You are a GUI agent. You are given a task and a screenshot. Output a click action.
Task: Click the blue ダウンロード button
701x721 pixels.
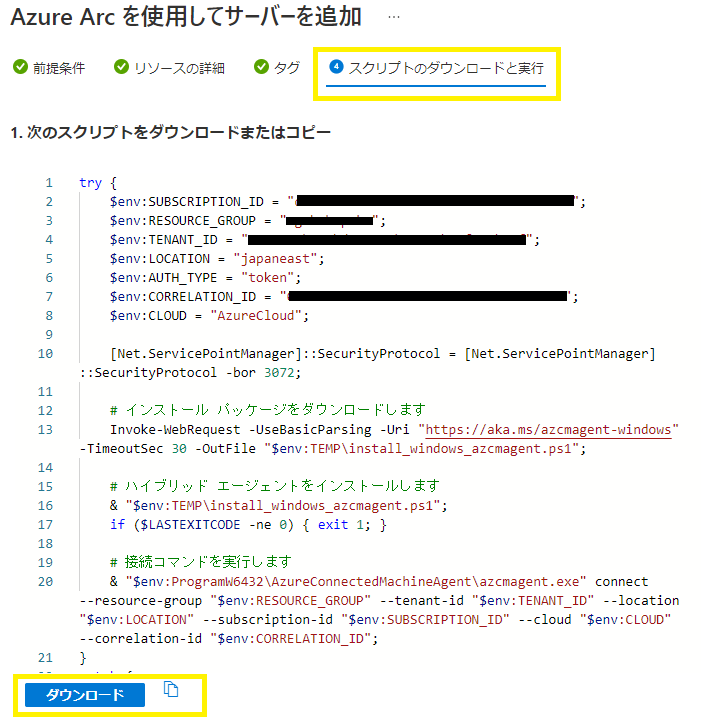coord(85,694)
